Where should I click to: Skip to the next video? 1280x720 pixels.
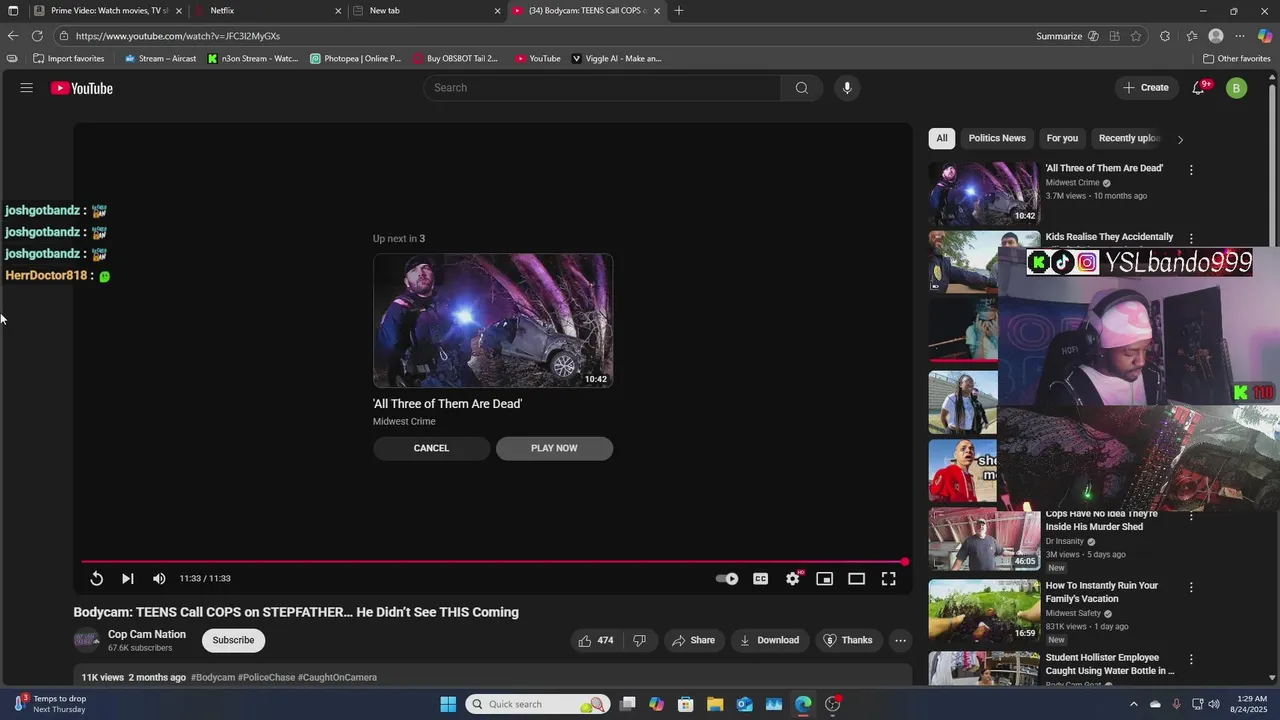[128, 578]
